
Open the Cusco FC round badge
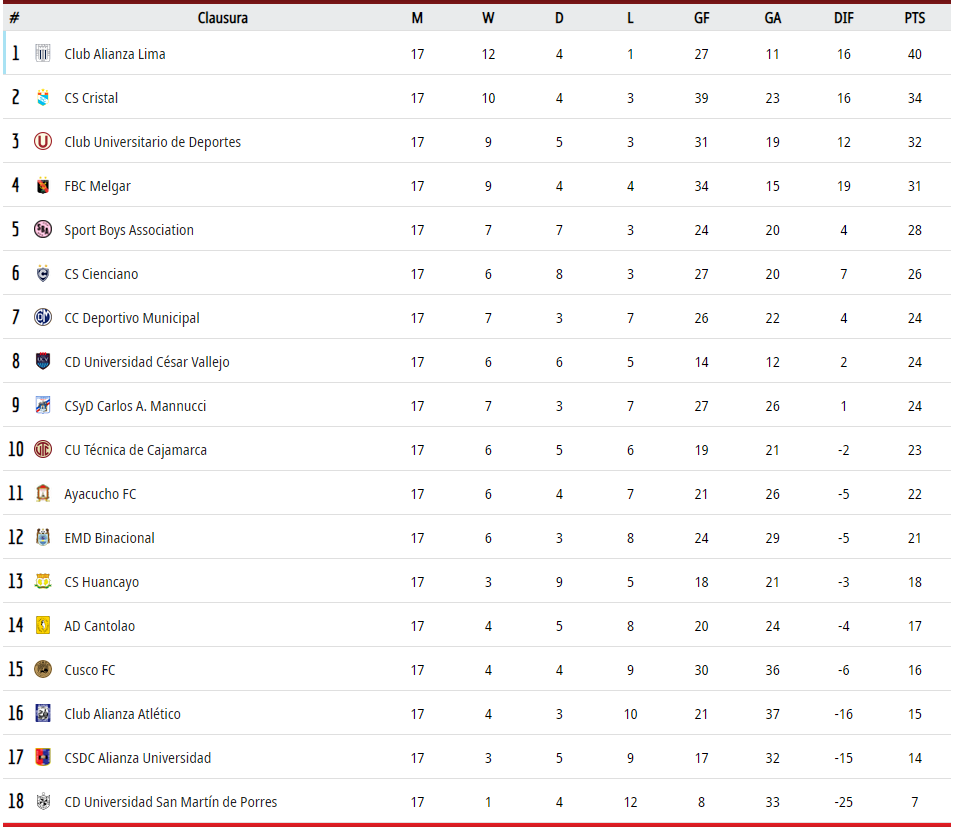tap(43, 669)
